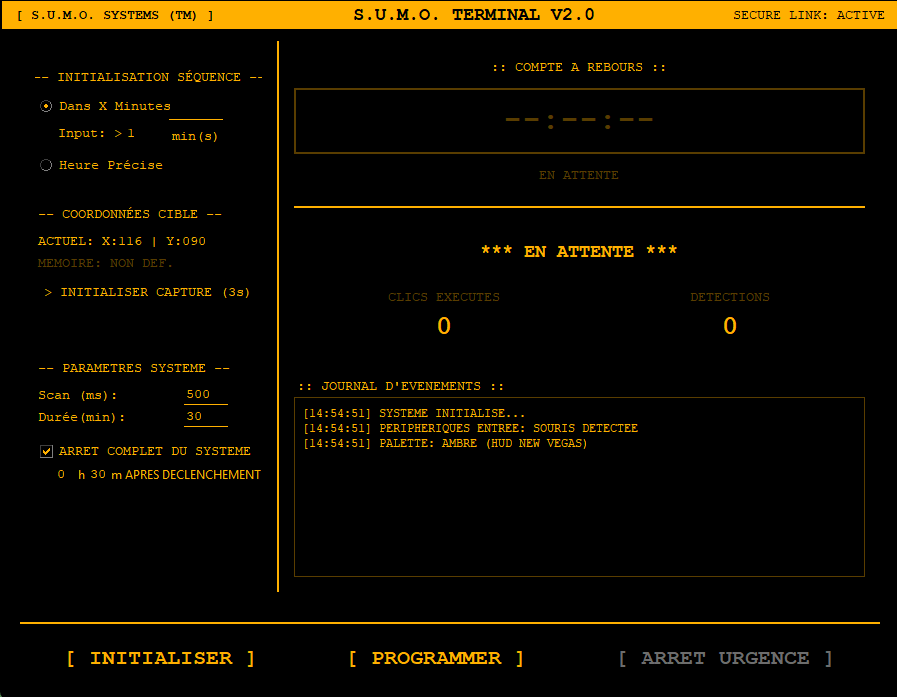Click the [ ARRET URGENCE ] button
This screenshot has height=697, width=897.
point(725,658)
